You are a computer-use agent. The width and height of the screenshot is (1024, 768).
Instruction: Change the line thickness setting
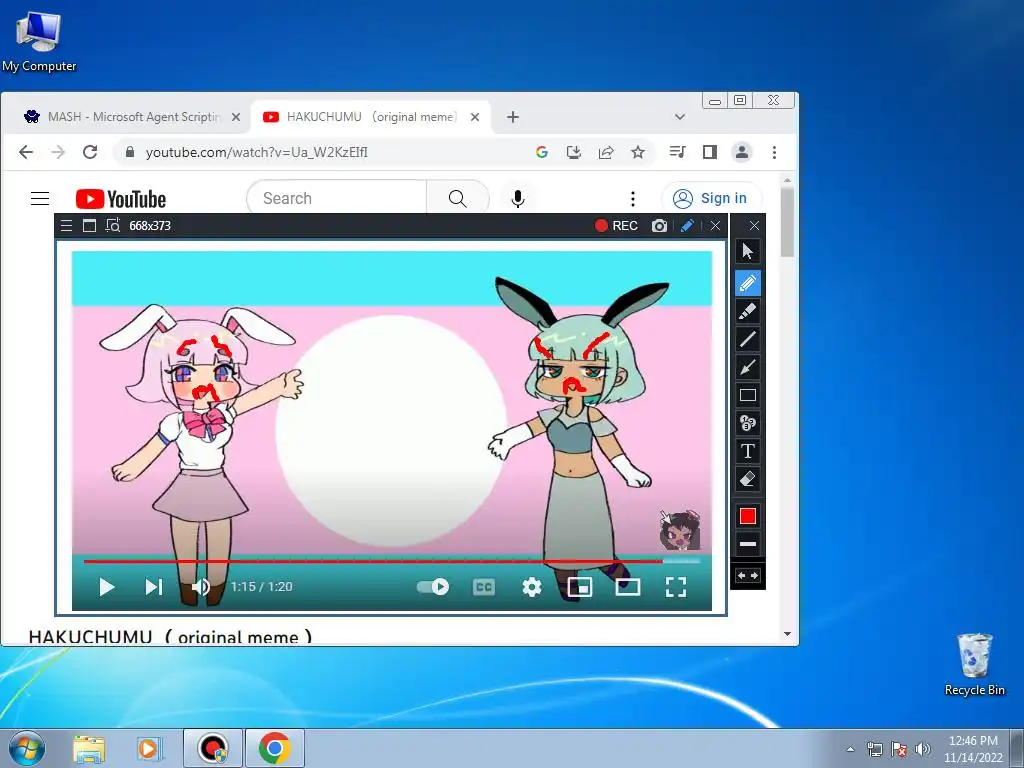point(748,543)
